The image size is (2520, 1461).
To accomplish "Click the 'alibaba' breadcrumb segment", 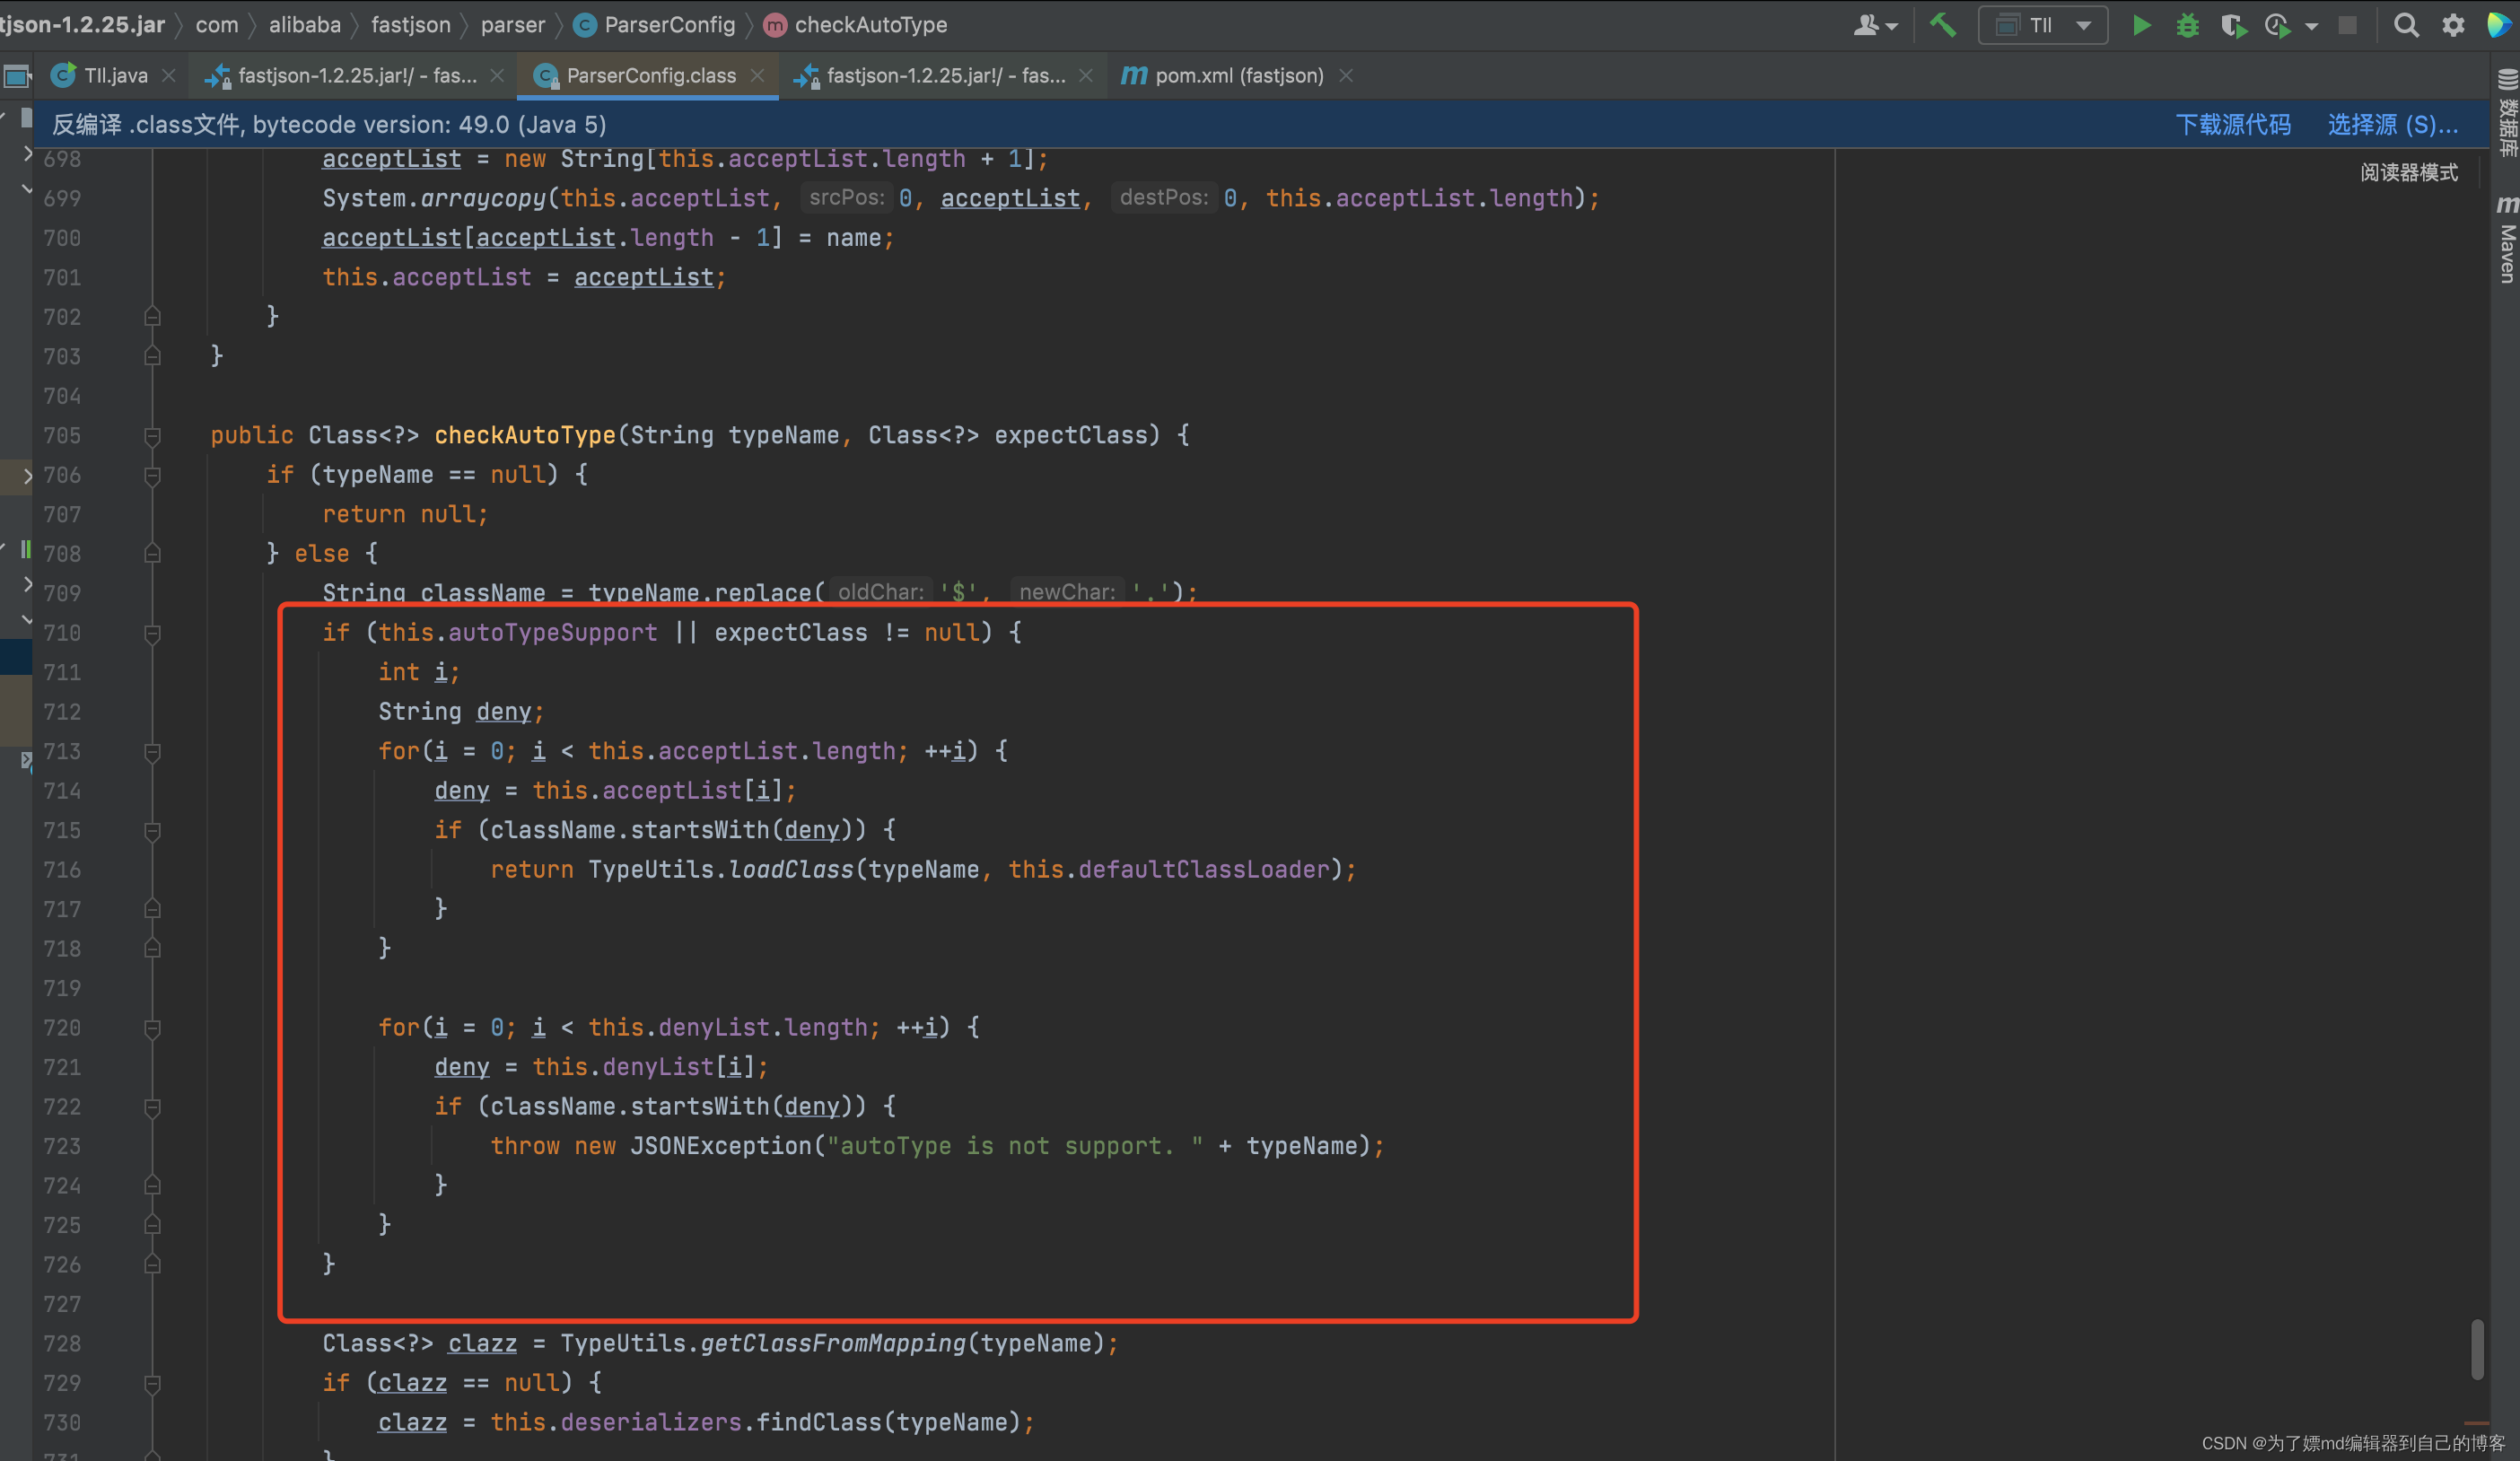I will click(305, 25).
